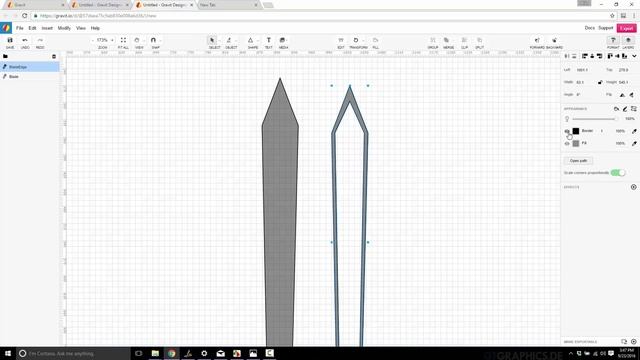Switch to the New Tab browser tab
The height and width of the screenshot is (360, 640).
click(x=228, y=5)
